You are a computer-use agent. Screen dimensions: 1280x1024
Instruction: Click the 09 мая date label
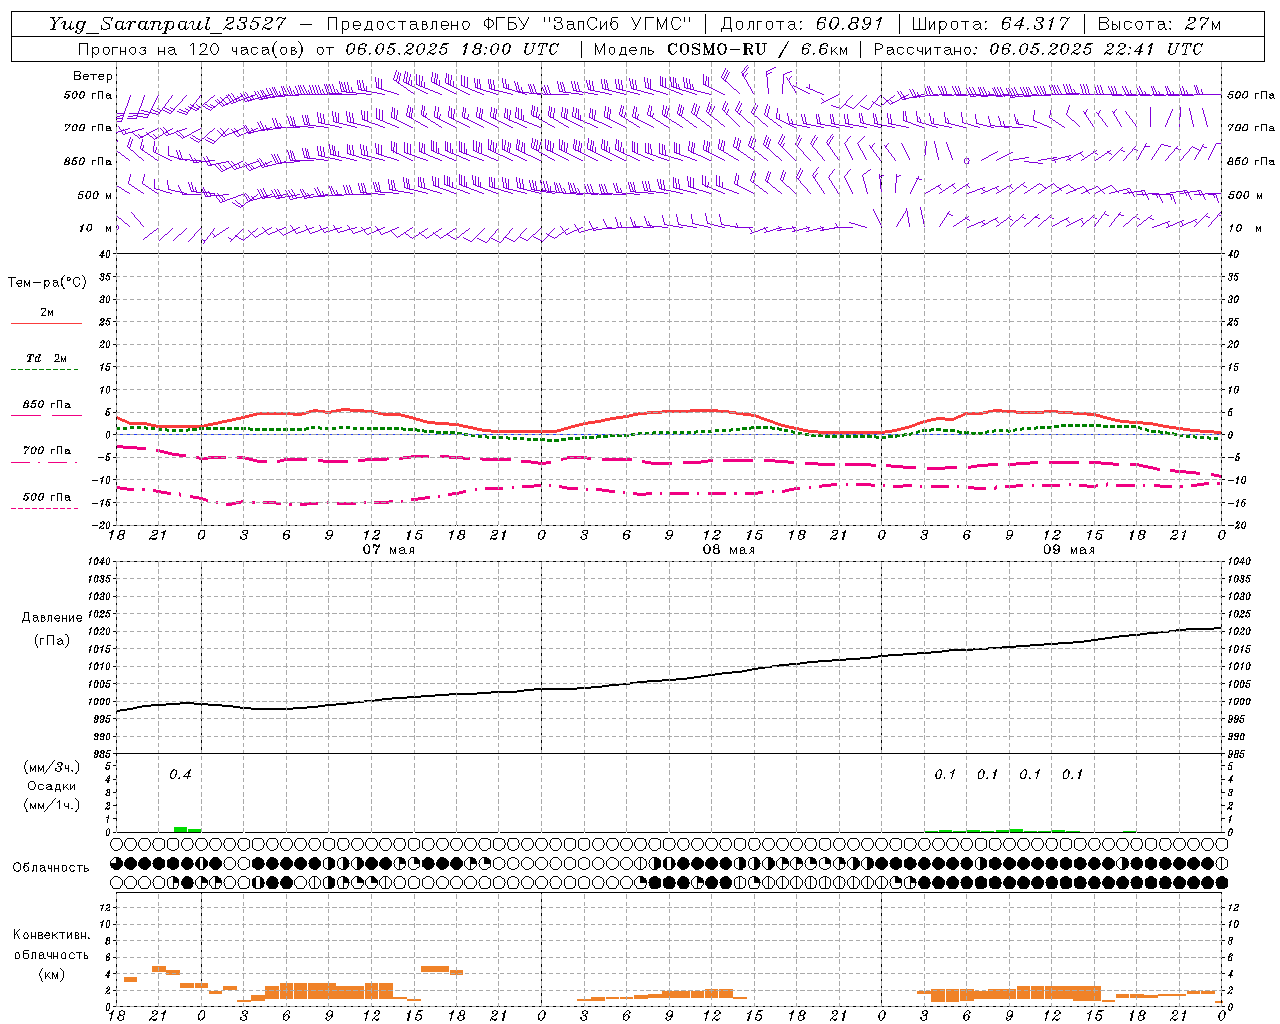pyautogui.click(x=1069, y=550)
